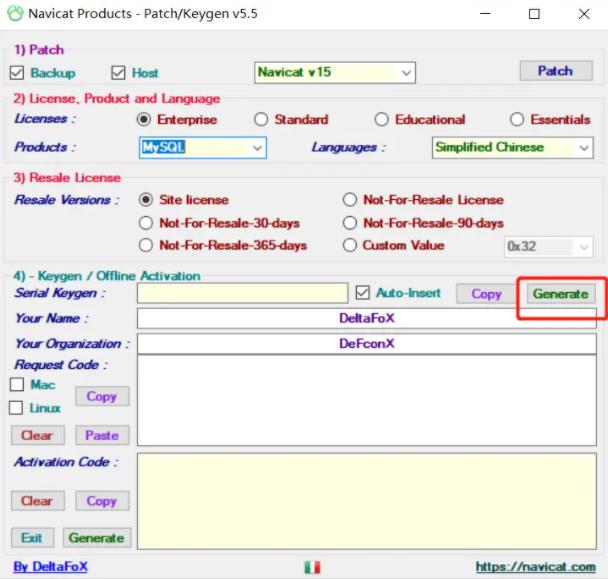Open the Simplified Chinese languages dropdown
The image size is (608, 579).
(513, 148)
